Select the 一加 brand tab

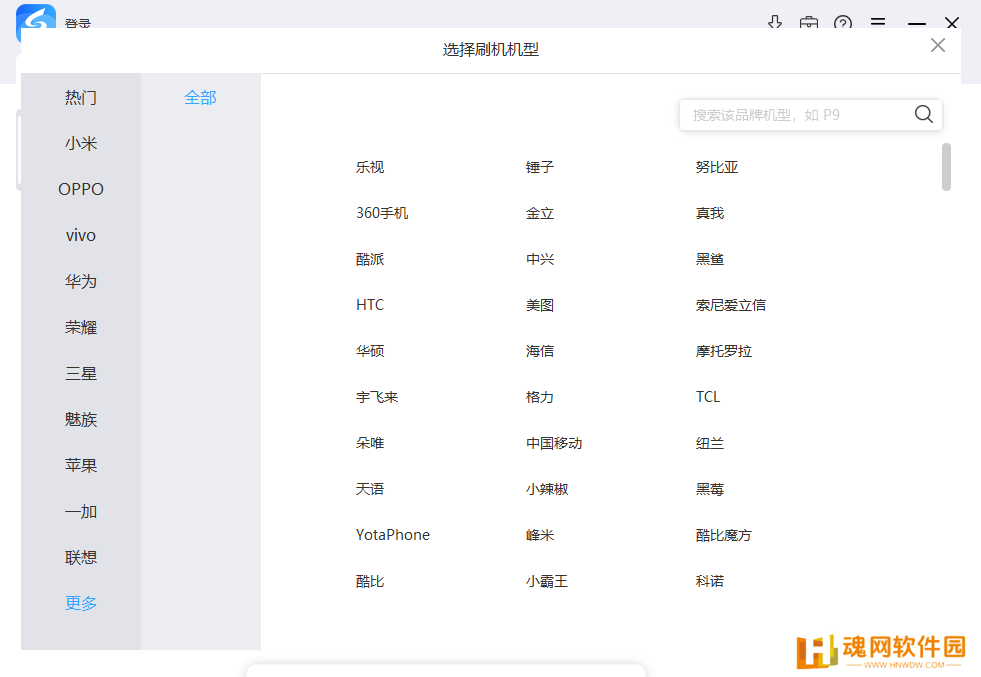click(x=81, y=511)
